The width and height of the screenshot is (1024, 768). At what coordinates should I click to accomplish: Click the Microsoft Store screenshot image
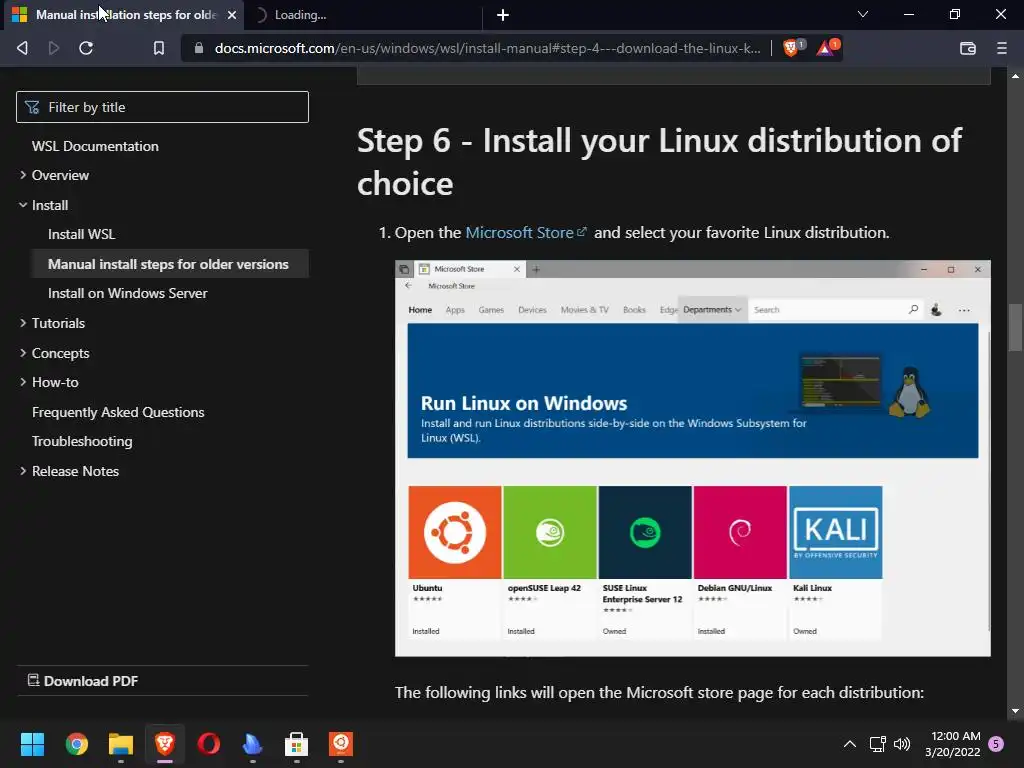point(693,458)
